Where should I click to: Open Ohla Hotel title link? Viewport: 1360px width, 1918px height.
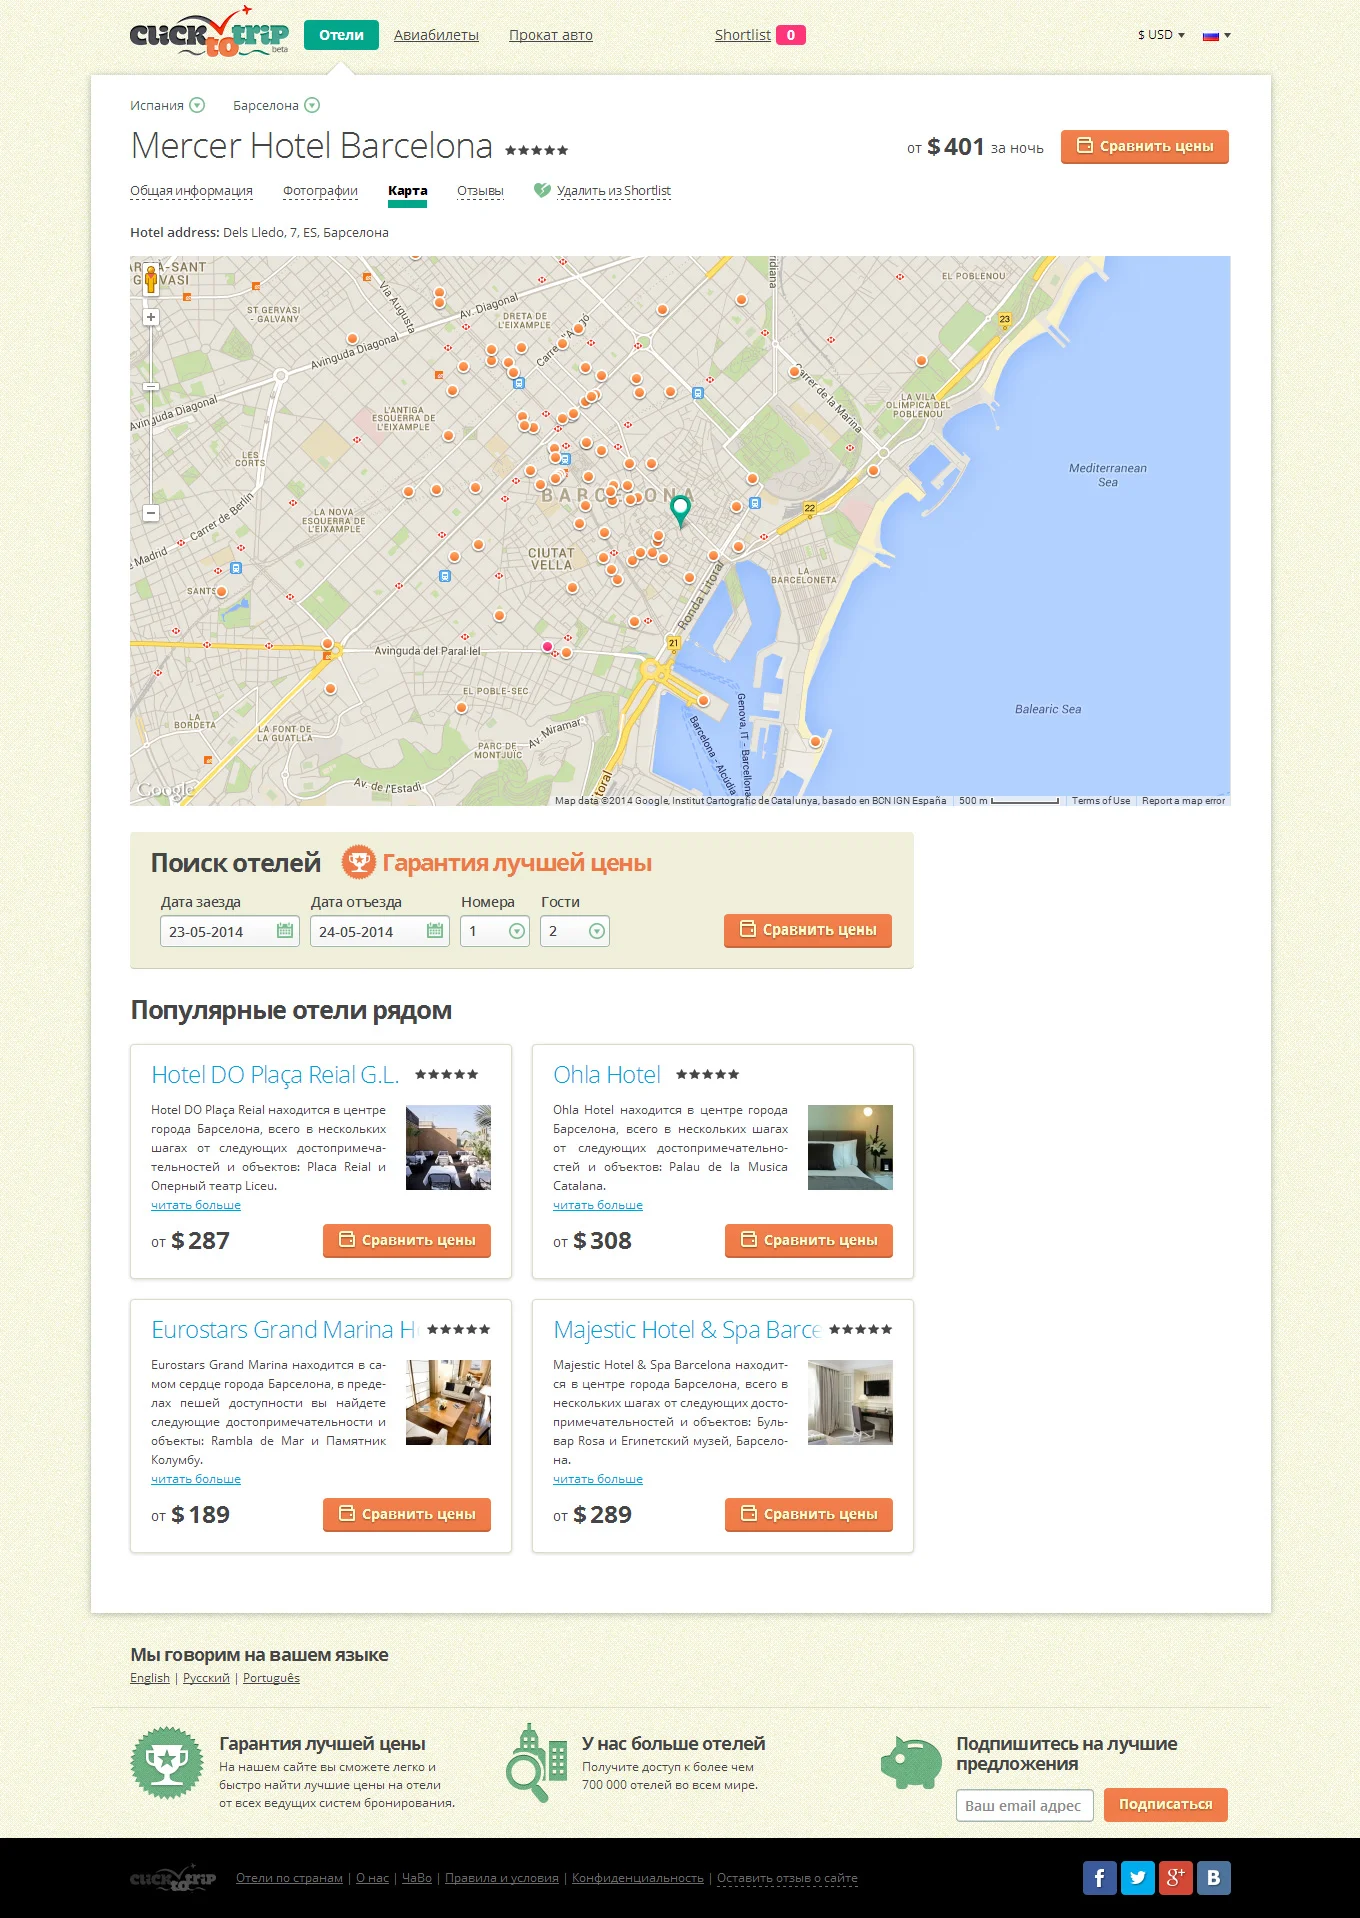(x=607, y=1075)
